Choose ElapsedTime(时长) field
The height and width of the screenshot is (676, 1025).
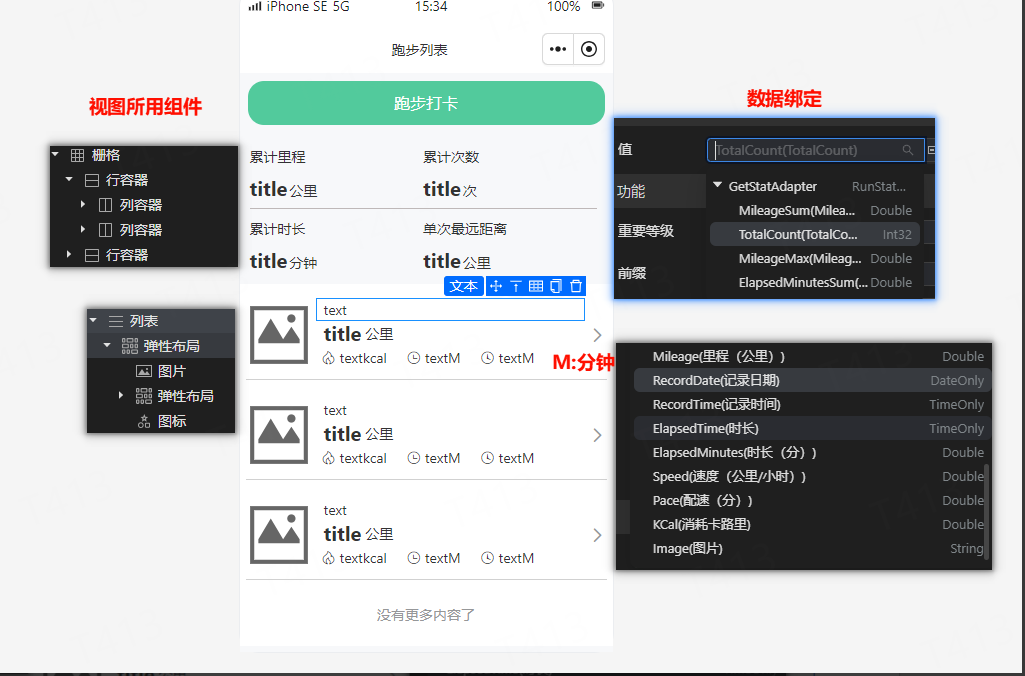coord(813,428)
